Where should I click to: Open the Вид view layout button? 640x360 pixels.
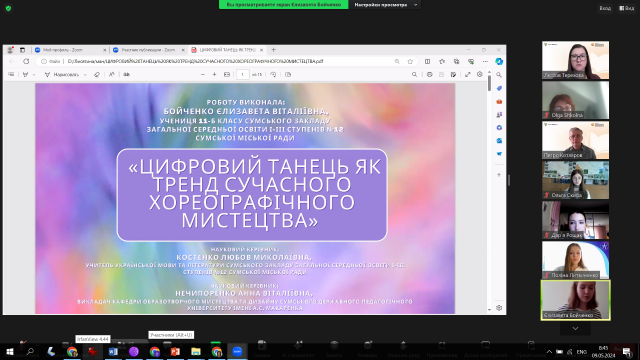point(627,8)
